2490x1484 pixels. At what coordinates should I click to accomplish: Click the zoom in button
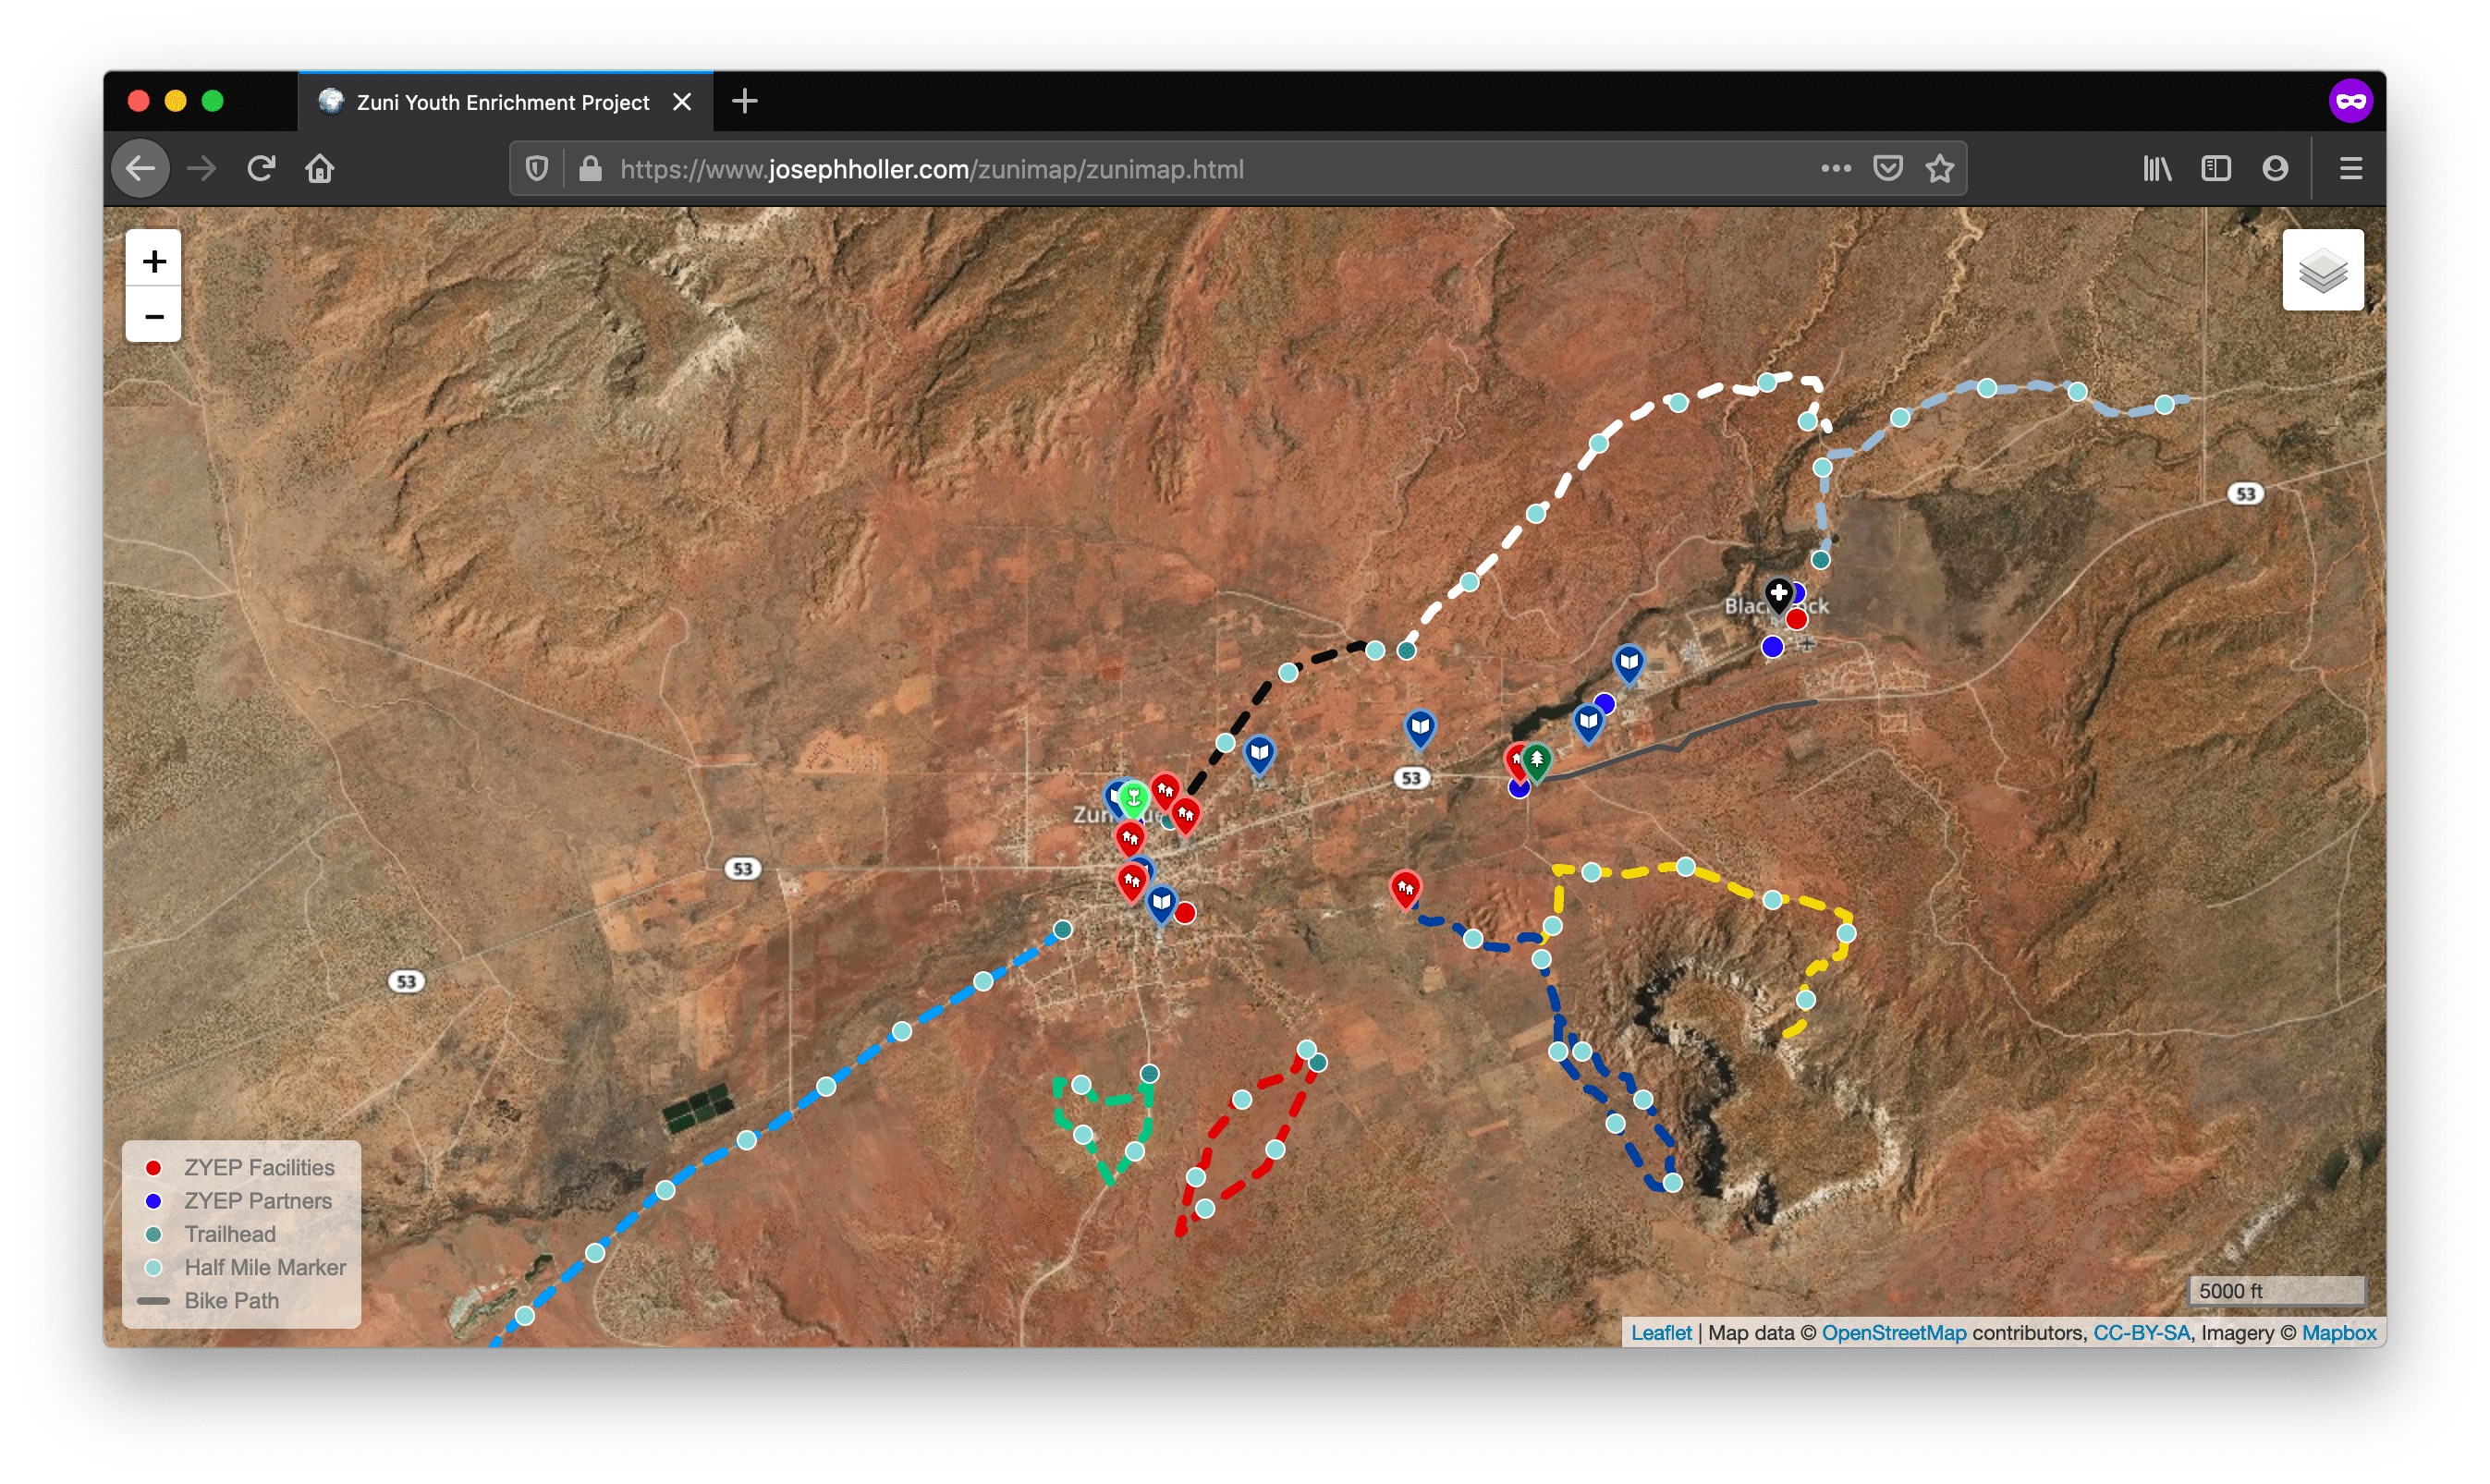155,262
